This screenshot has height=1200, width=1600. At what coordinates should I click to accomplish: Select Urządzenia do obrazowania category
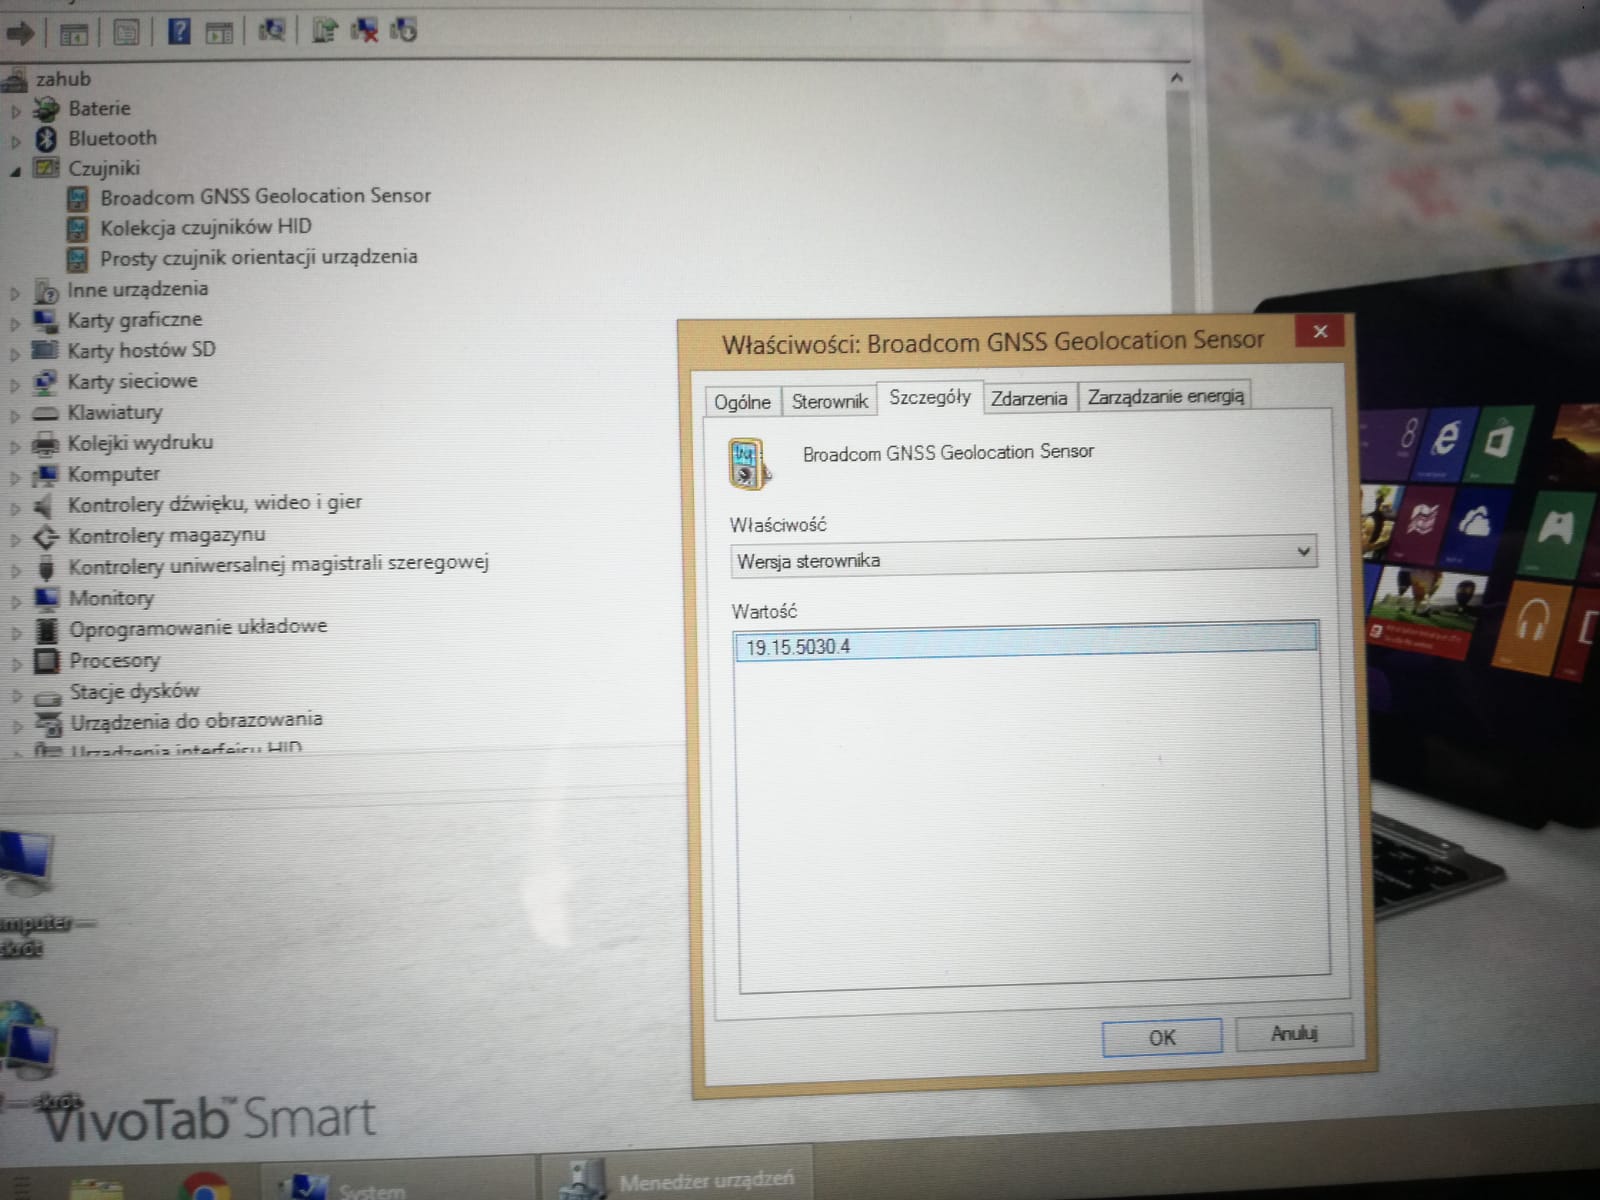[x=196, y=721]
